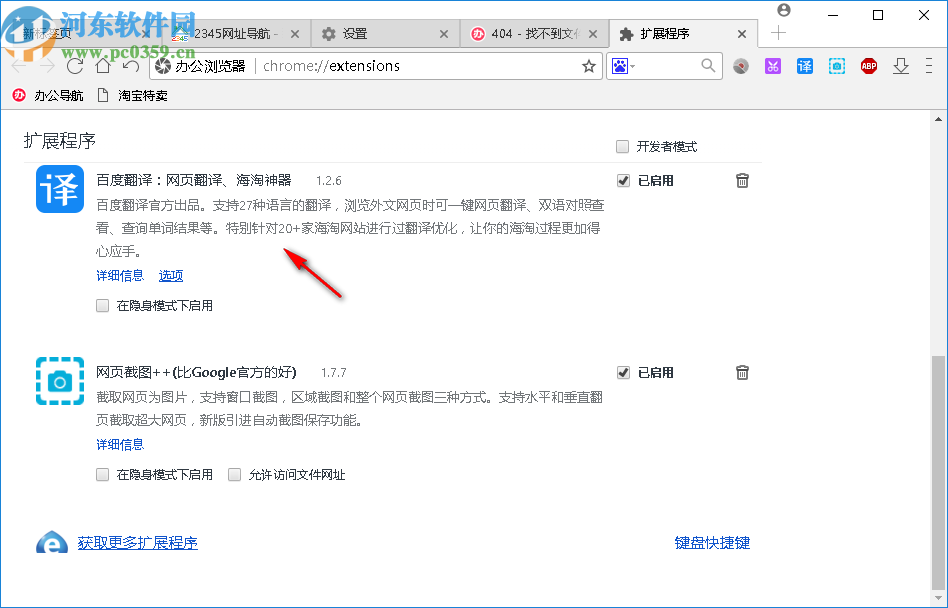948x608 pixels.
Task: Click the home icon in the toolbar
Action: [103, 66]
